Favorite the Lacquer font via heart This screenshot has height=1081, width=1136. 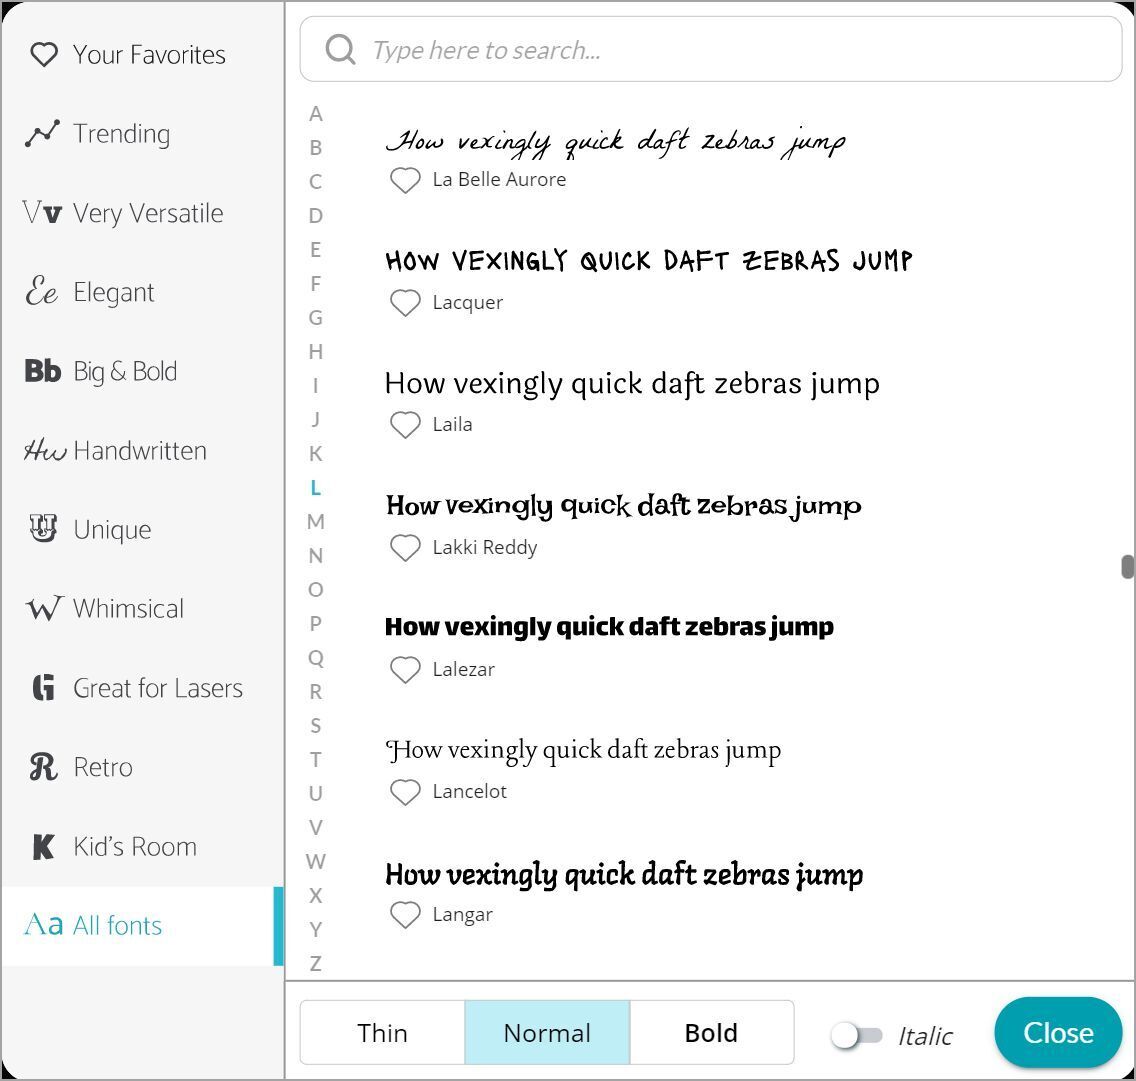[405, 302]
